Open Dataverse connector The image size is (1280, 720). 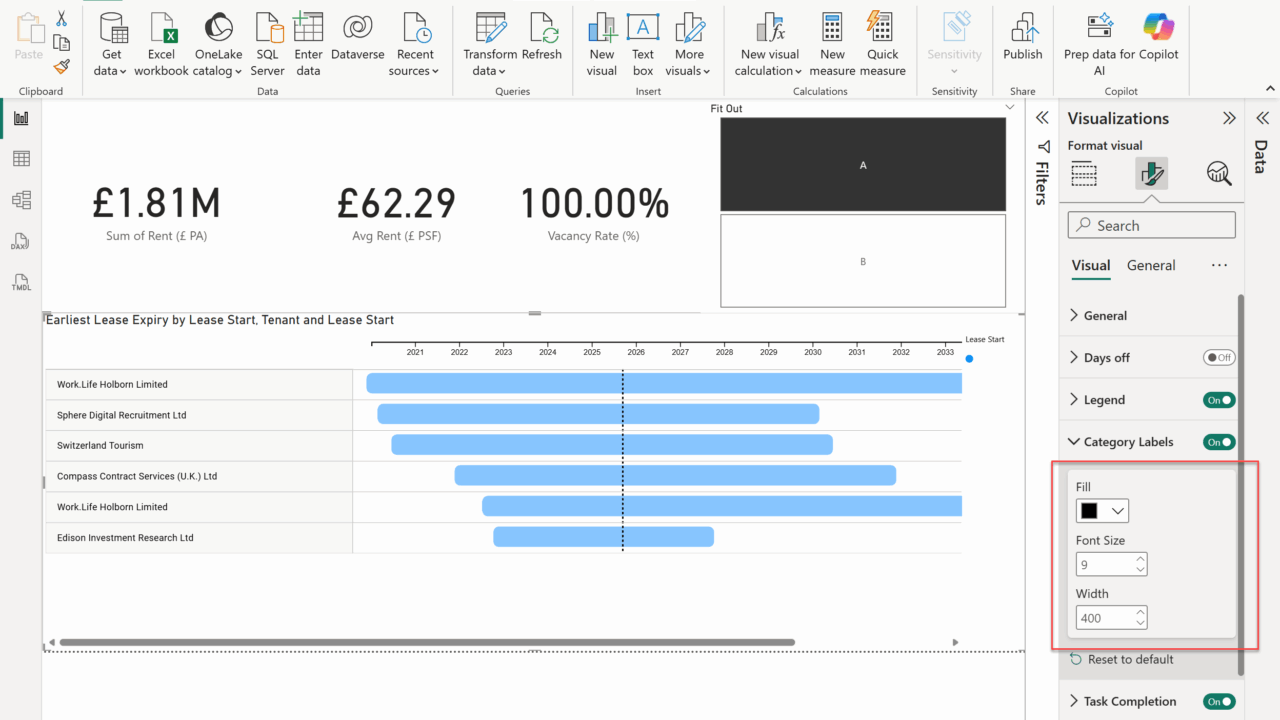pyautogui.click(x=357, y=36)
